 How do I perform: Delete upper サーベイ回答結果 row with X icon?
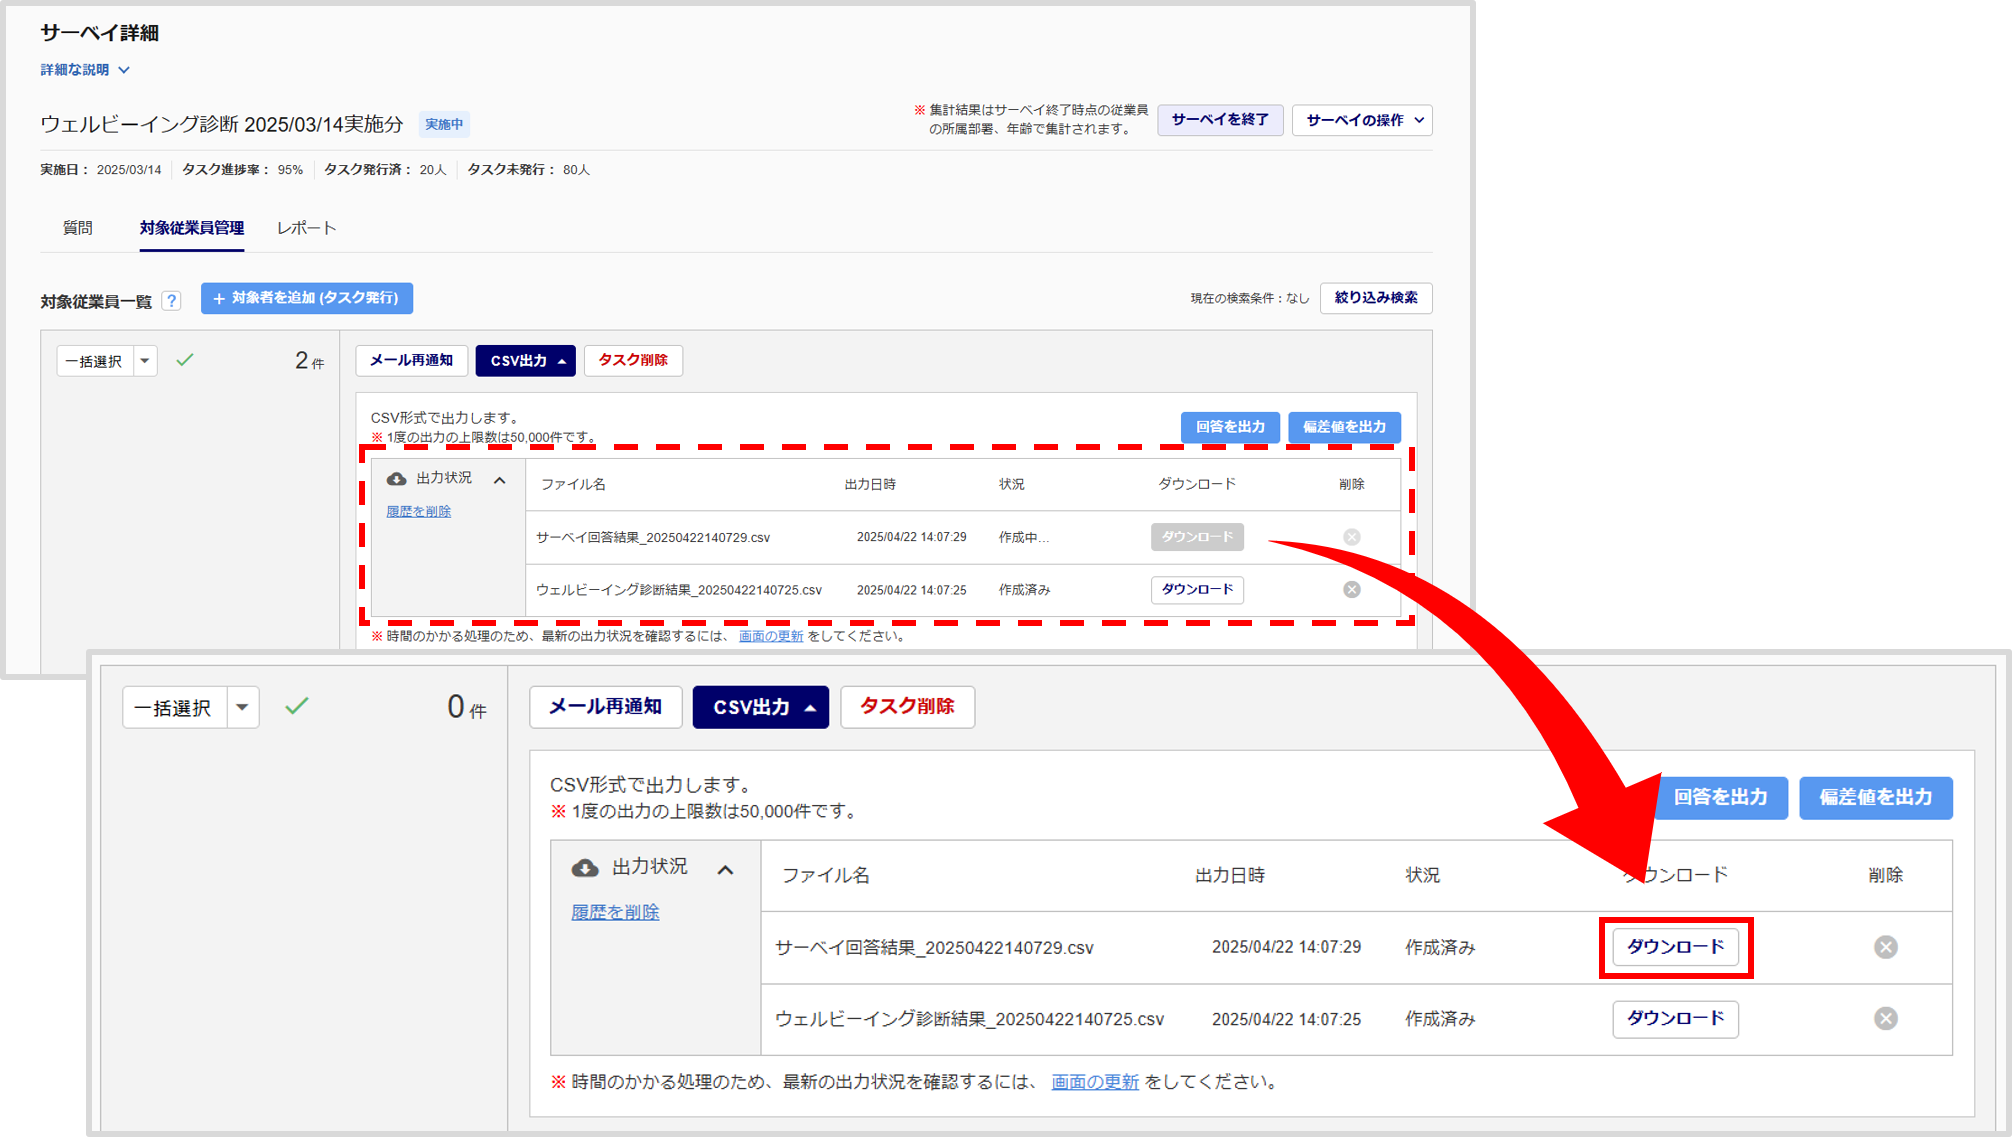point(1352,537)
